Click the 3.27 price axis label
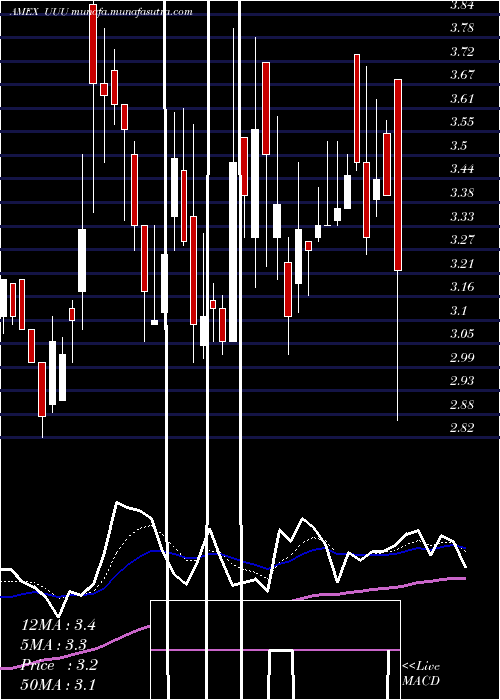The width and height of the screenshot is (500, 700). (462, 240)
